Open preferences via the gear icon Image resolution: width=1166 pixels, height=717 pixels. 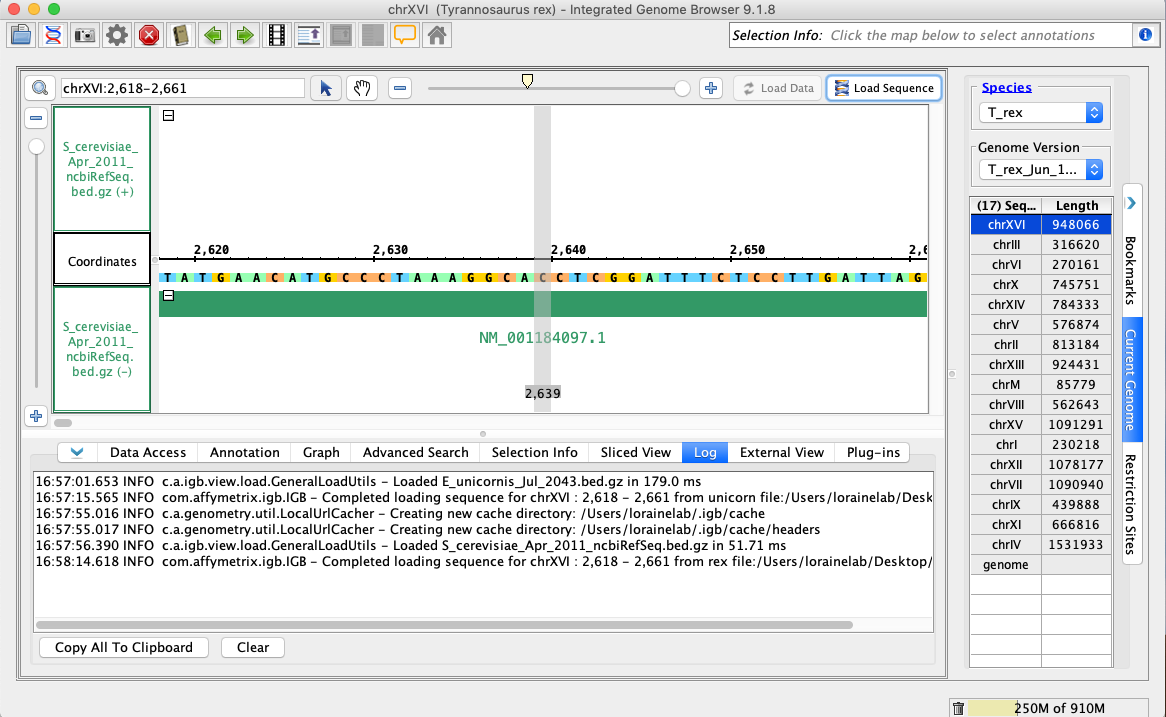coord(117,35)
